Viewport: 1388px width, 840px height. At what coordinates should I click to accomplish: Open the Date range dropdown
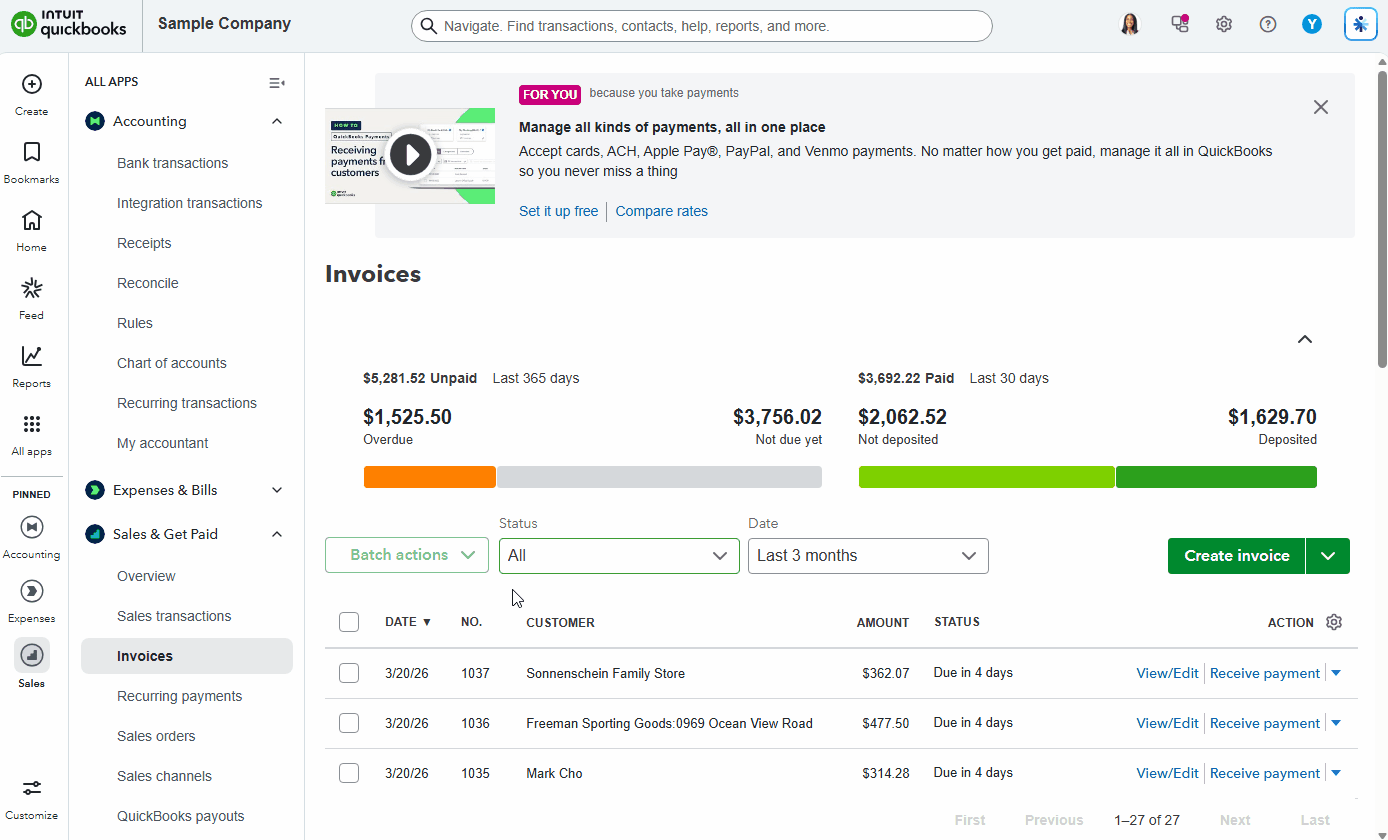coord(868,556)
